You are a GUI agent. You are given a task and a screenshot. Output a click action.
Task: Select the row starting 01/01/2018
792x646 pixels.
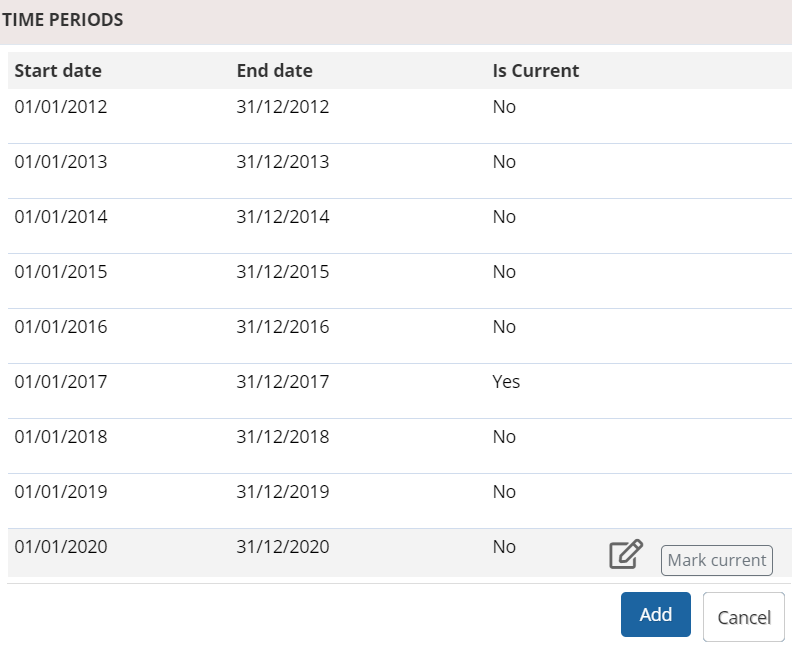(60, 437)
